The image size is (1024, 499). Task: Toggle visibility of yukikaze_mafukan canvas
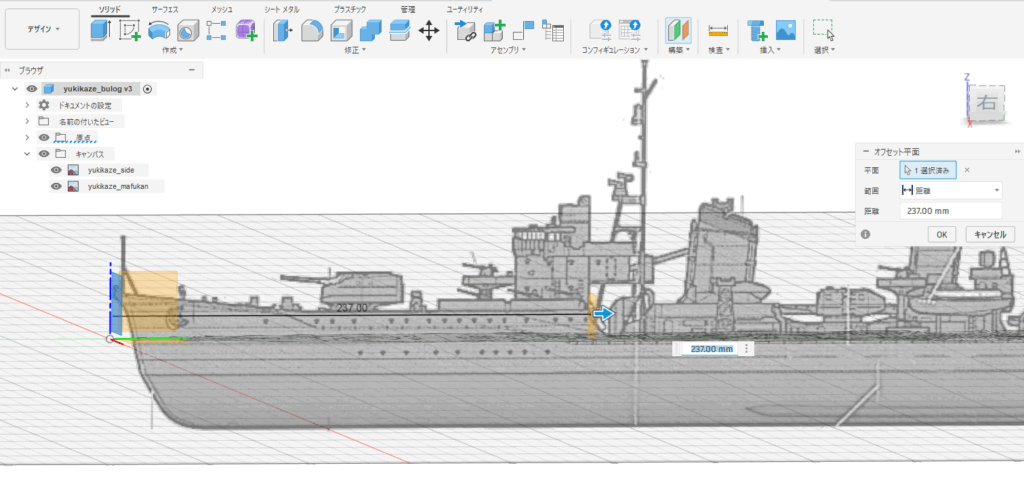pyautogui.click(x=56, y=186)
